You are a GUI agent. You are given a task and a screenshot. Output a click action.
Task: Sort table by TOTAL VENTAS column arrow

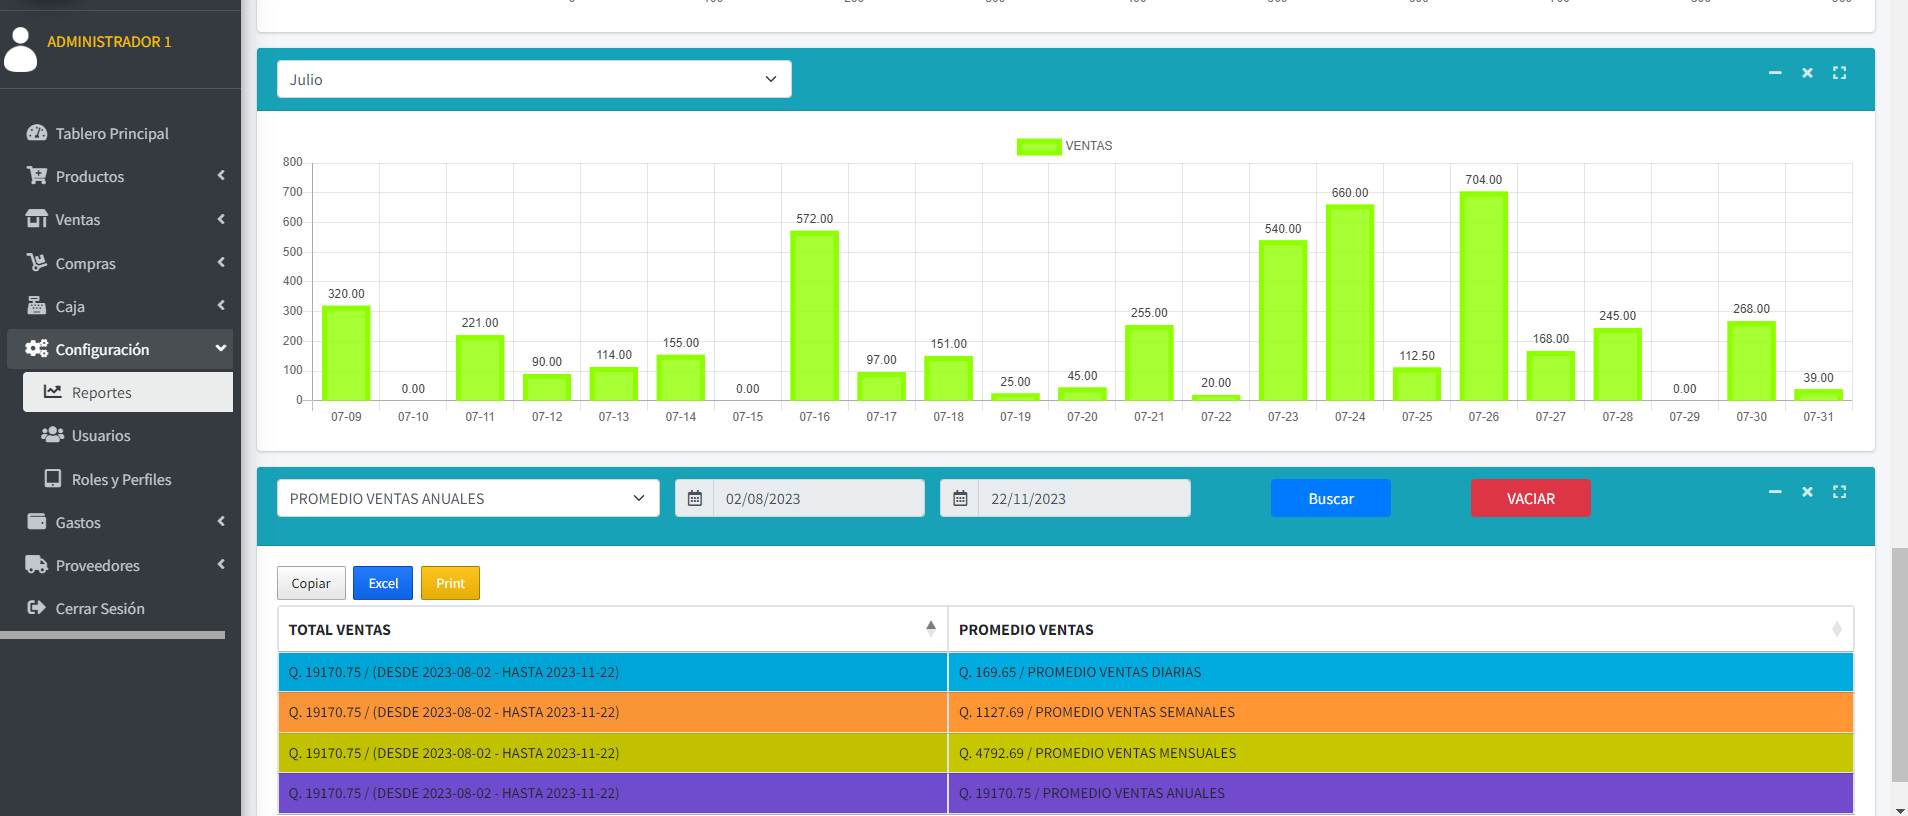pos(931,628)
